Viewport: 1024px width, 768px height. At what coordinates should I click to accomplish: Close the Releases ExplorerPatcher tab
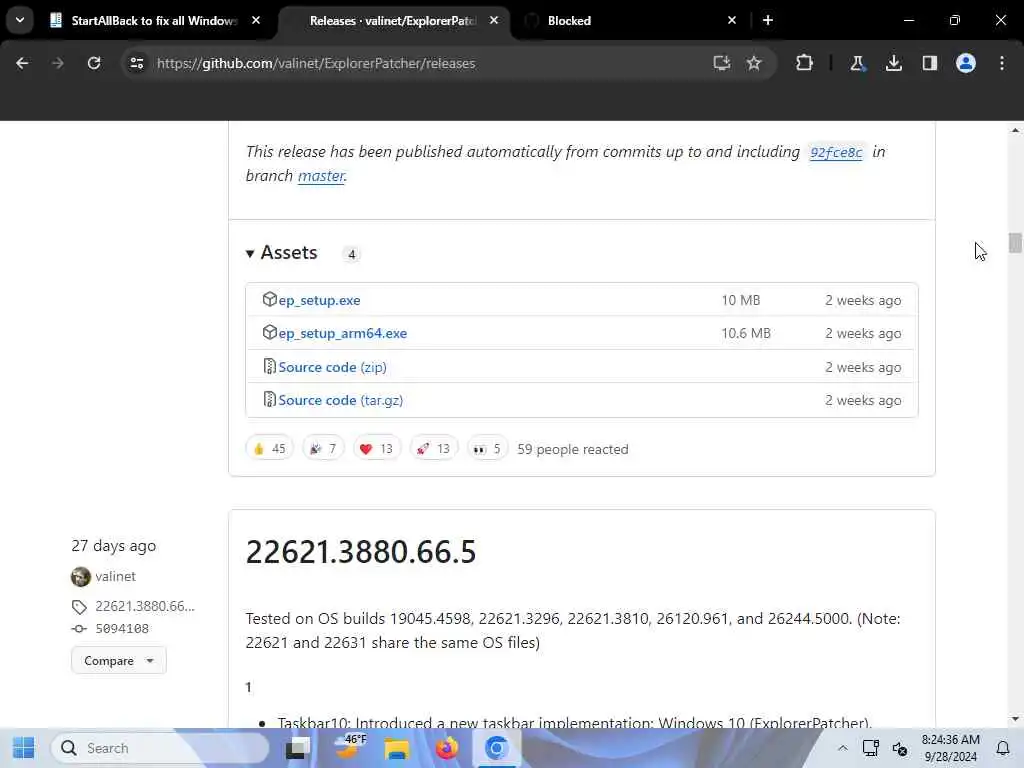pyautogui.click(x=494, y=20)
